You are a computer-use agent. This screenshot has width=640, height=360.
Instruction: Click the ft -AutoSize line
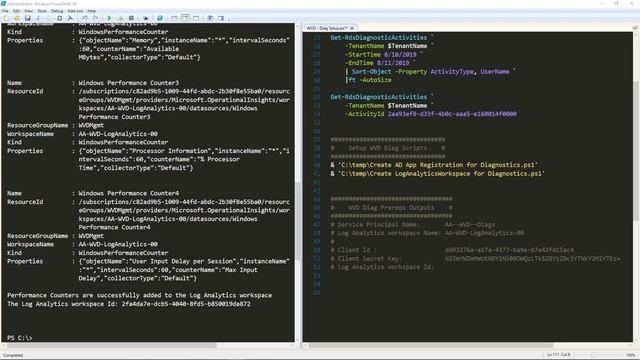point(368,80)
